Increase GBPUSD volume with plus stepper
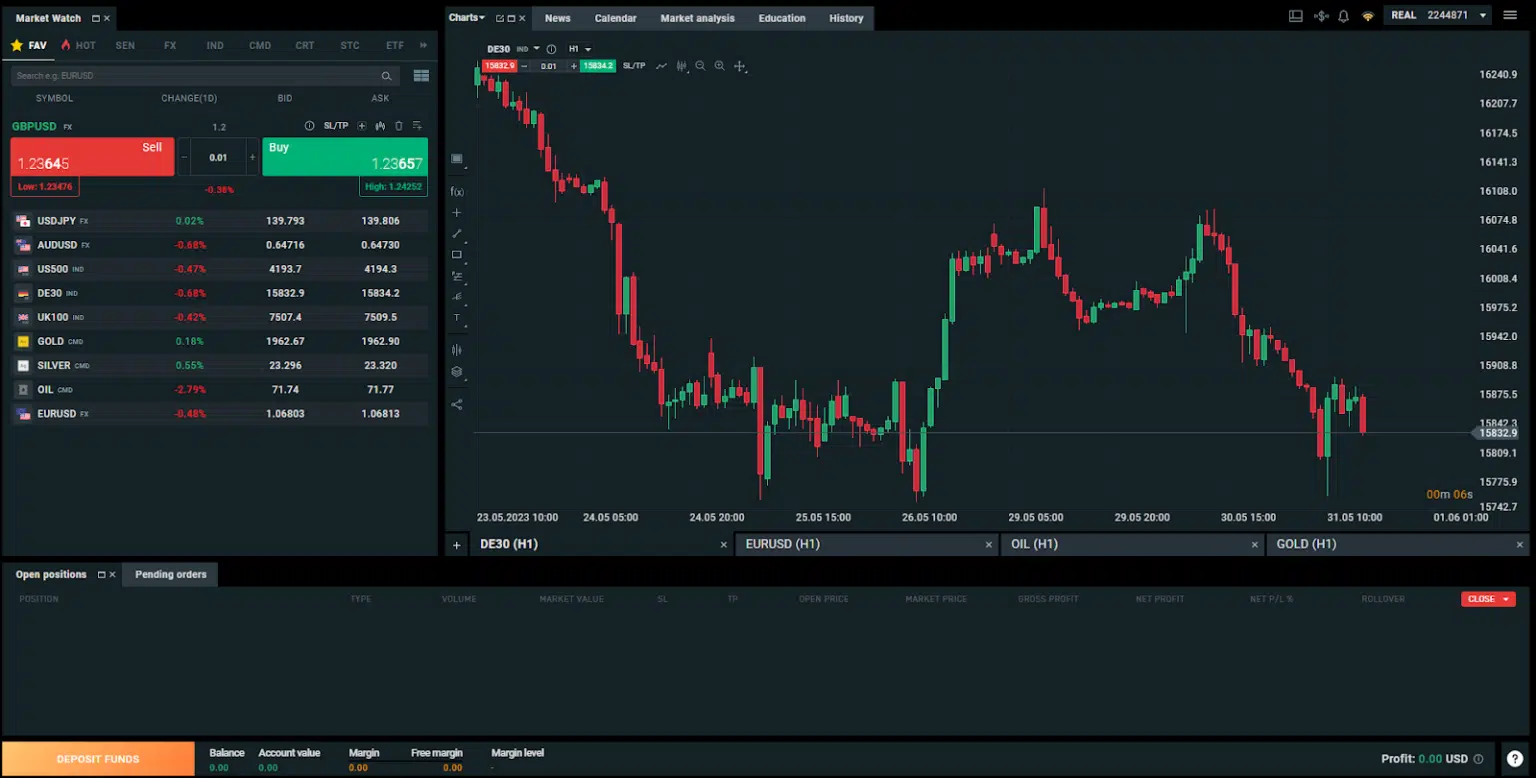1536x778 pixels. [x=252, y=157]
